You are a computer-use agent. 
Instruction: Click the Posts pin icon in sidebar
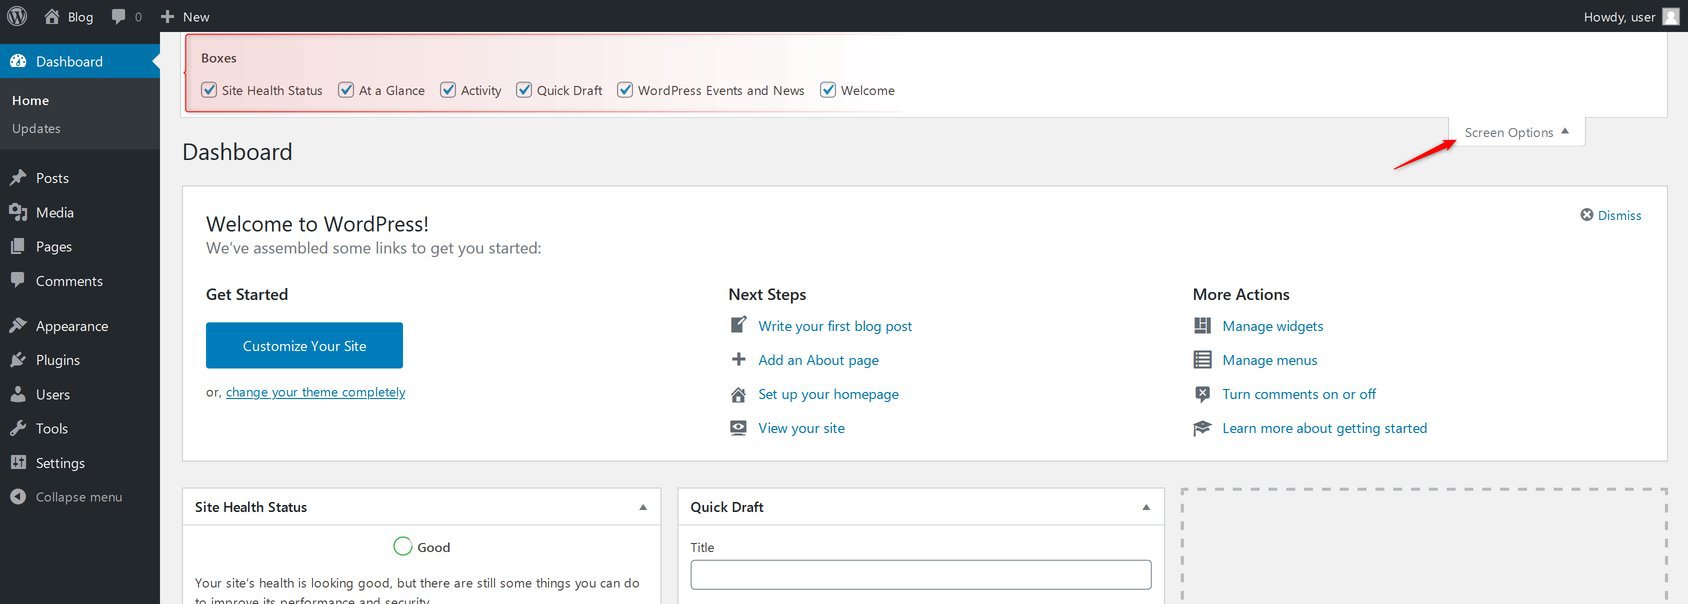tap(18, 178)
